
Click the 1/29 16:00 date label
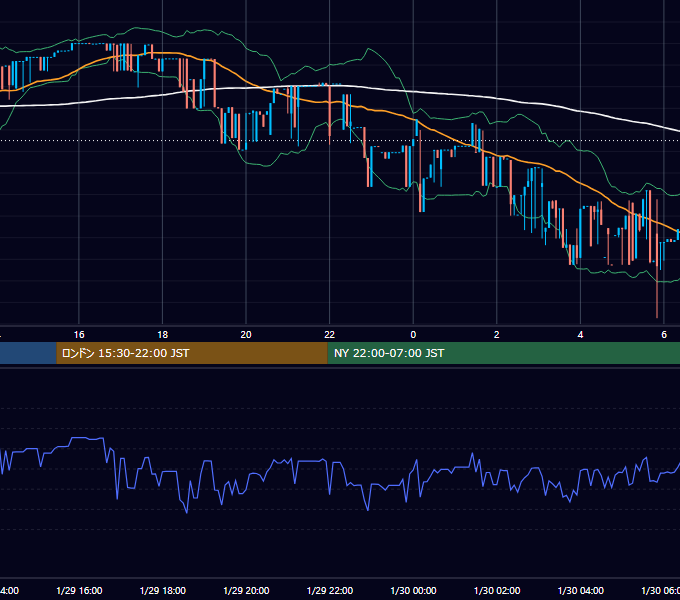point(79,590)
